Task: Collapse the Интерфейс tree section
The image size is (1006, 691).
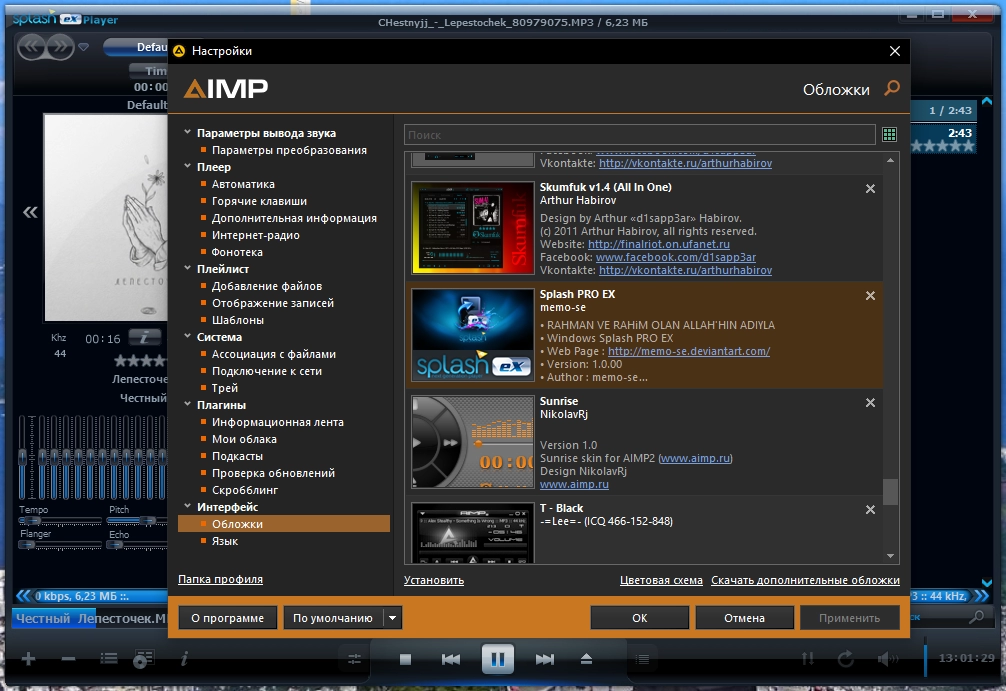Action: 187,506
